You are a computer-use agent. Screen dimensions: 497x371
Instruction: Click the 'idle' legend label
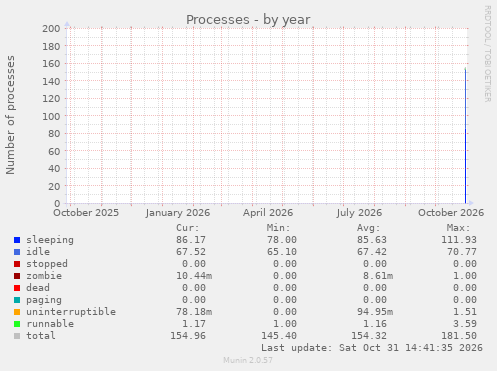tap(38, 252)
